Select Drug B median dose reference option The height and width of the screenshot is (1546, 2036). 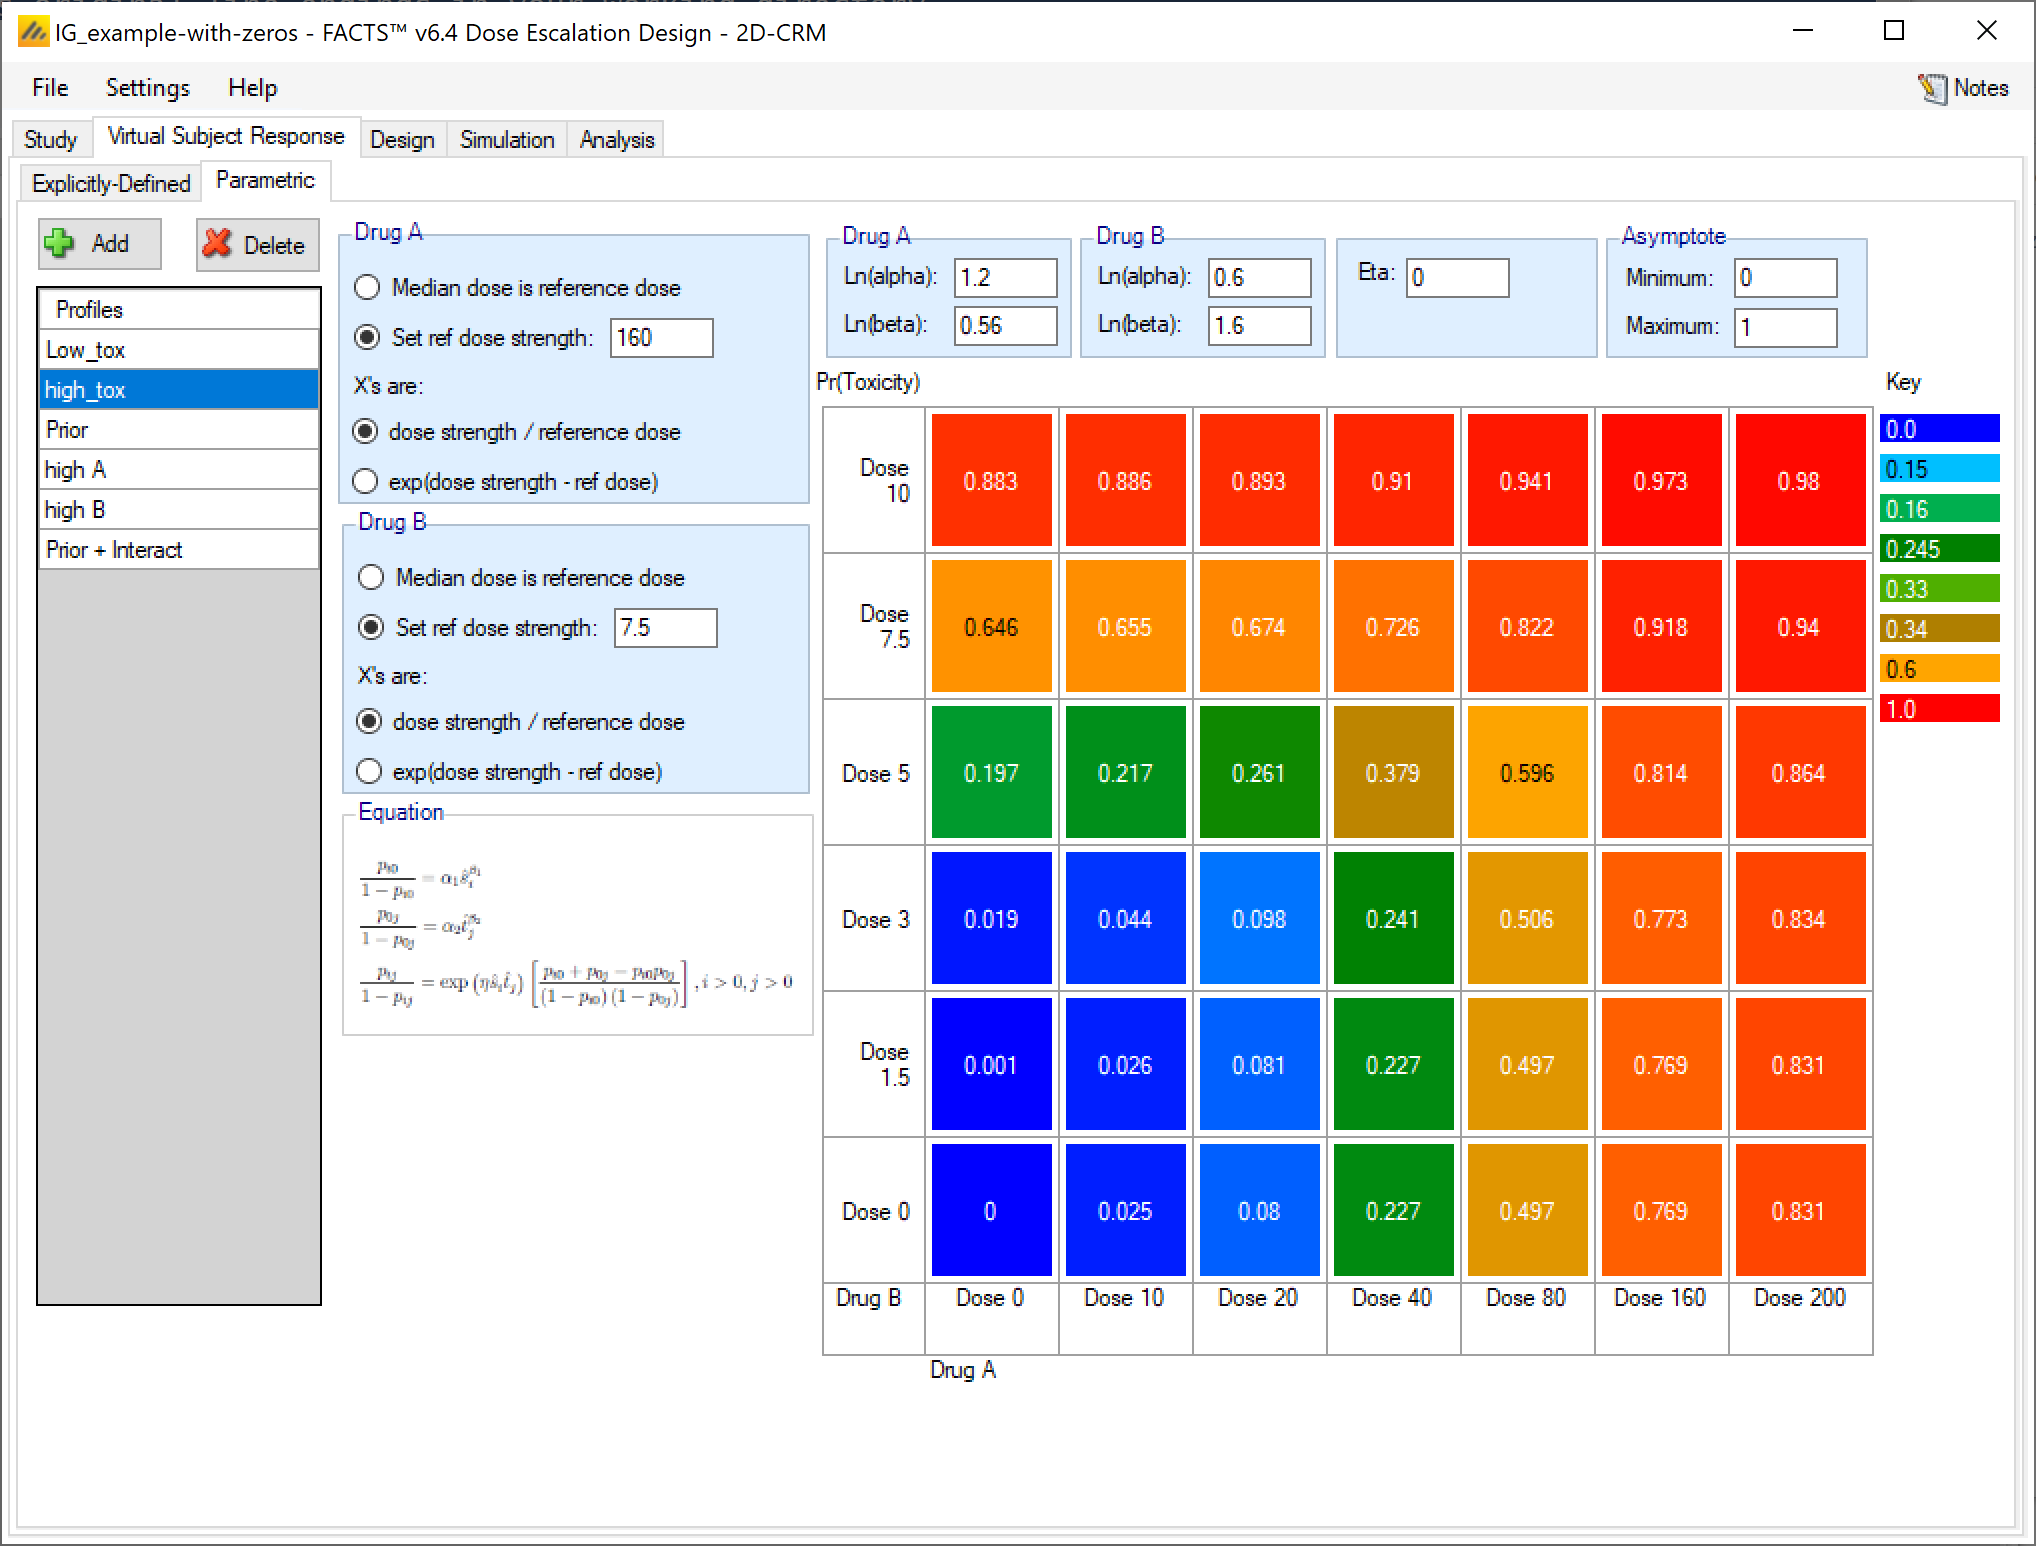point(371,578)
